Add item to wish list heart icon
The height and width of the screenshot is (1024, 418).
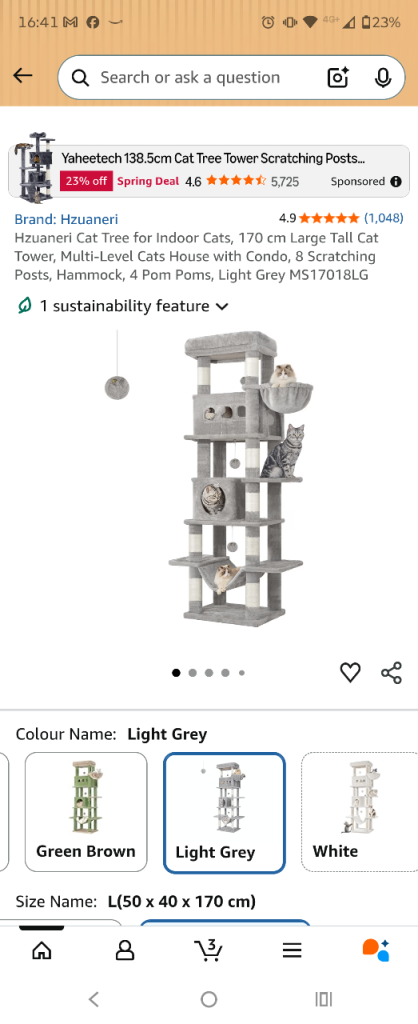pos(350,673)
